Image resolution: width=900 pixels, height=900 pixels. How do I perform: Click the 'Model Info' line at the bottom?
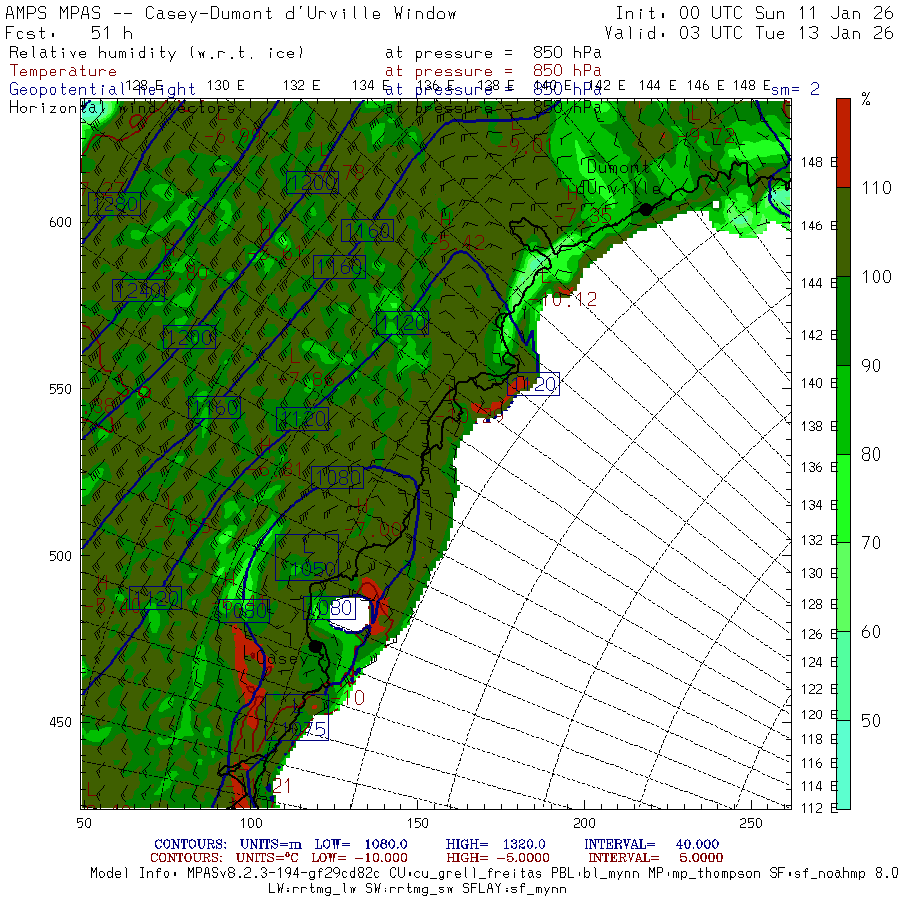click(x=494, y=872)
